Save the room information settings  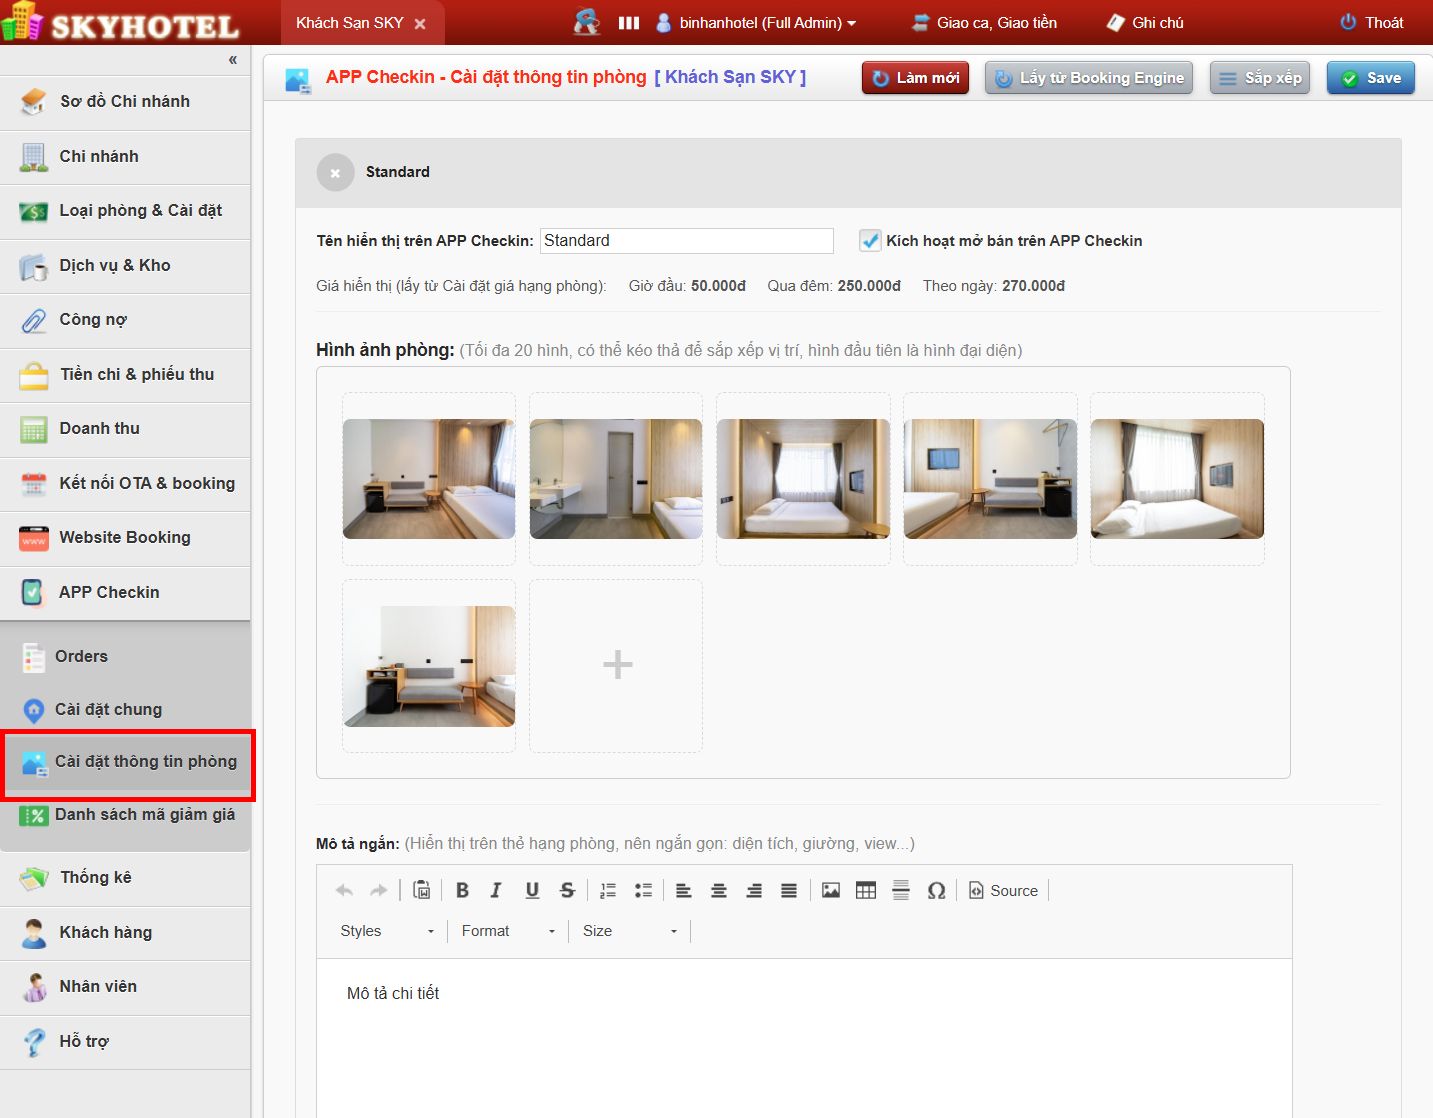coord(1371,78)
